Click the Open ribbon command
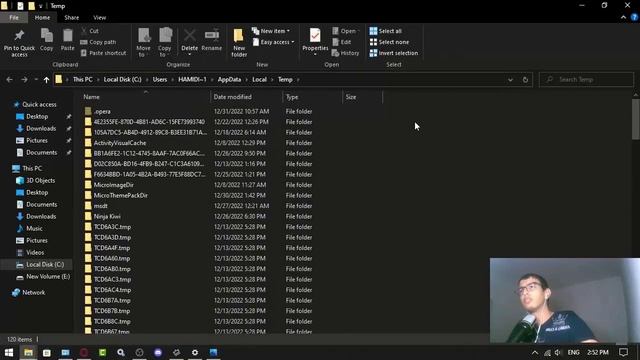640x360 pixels. point(345,31)
